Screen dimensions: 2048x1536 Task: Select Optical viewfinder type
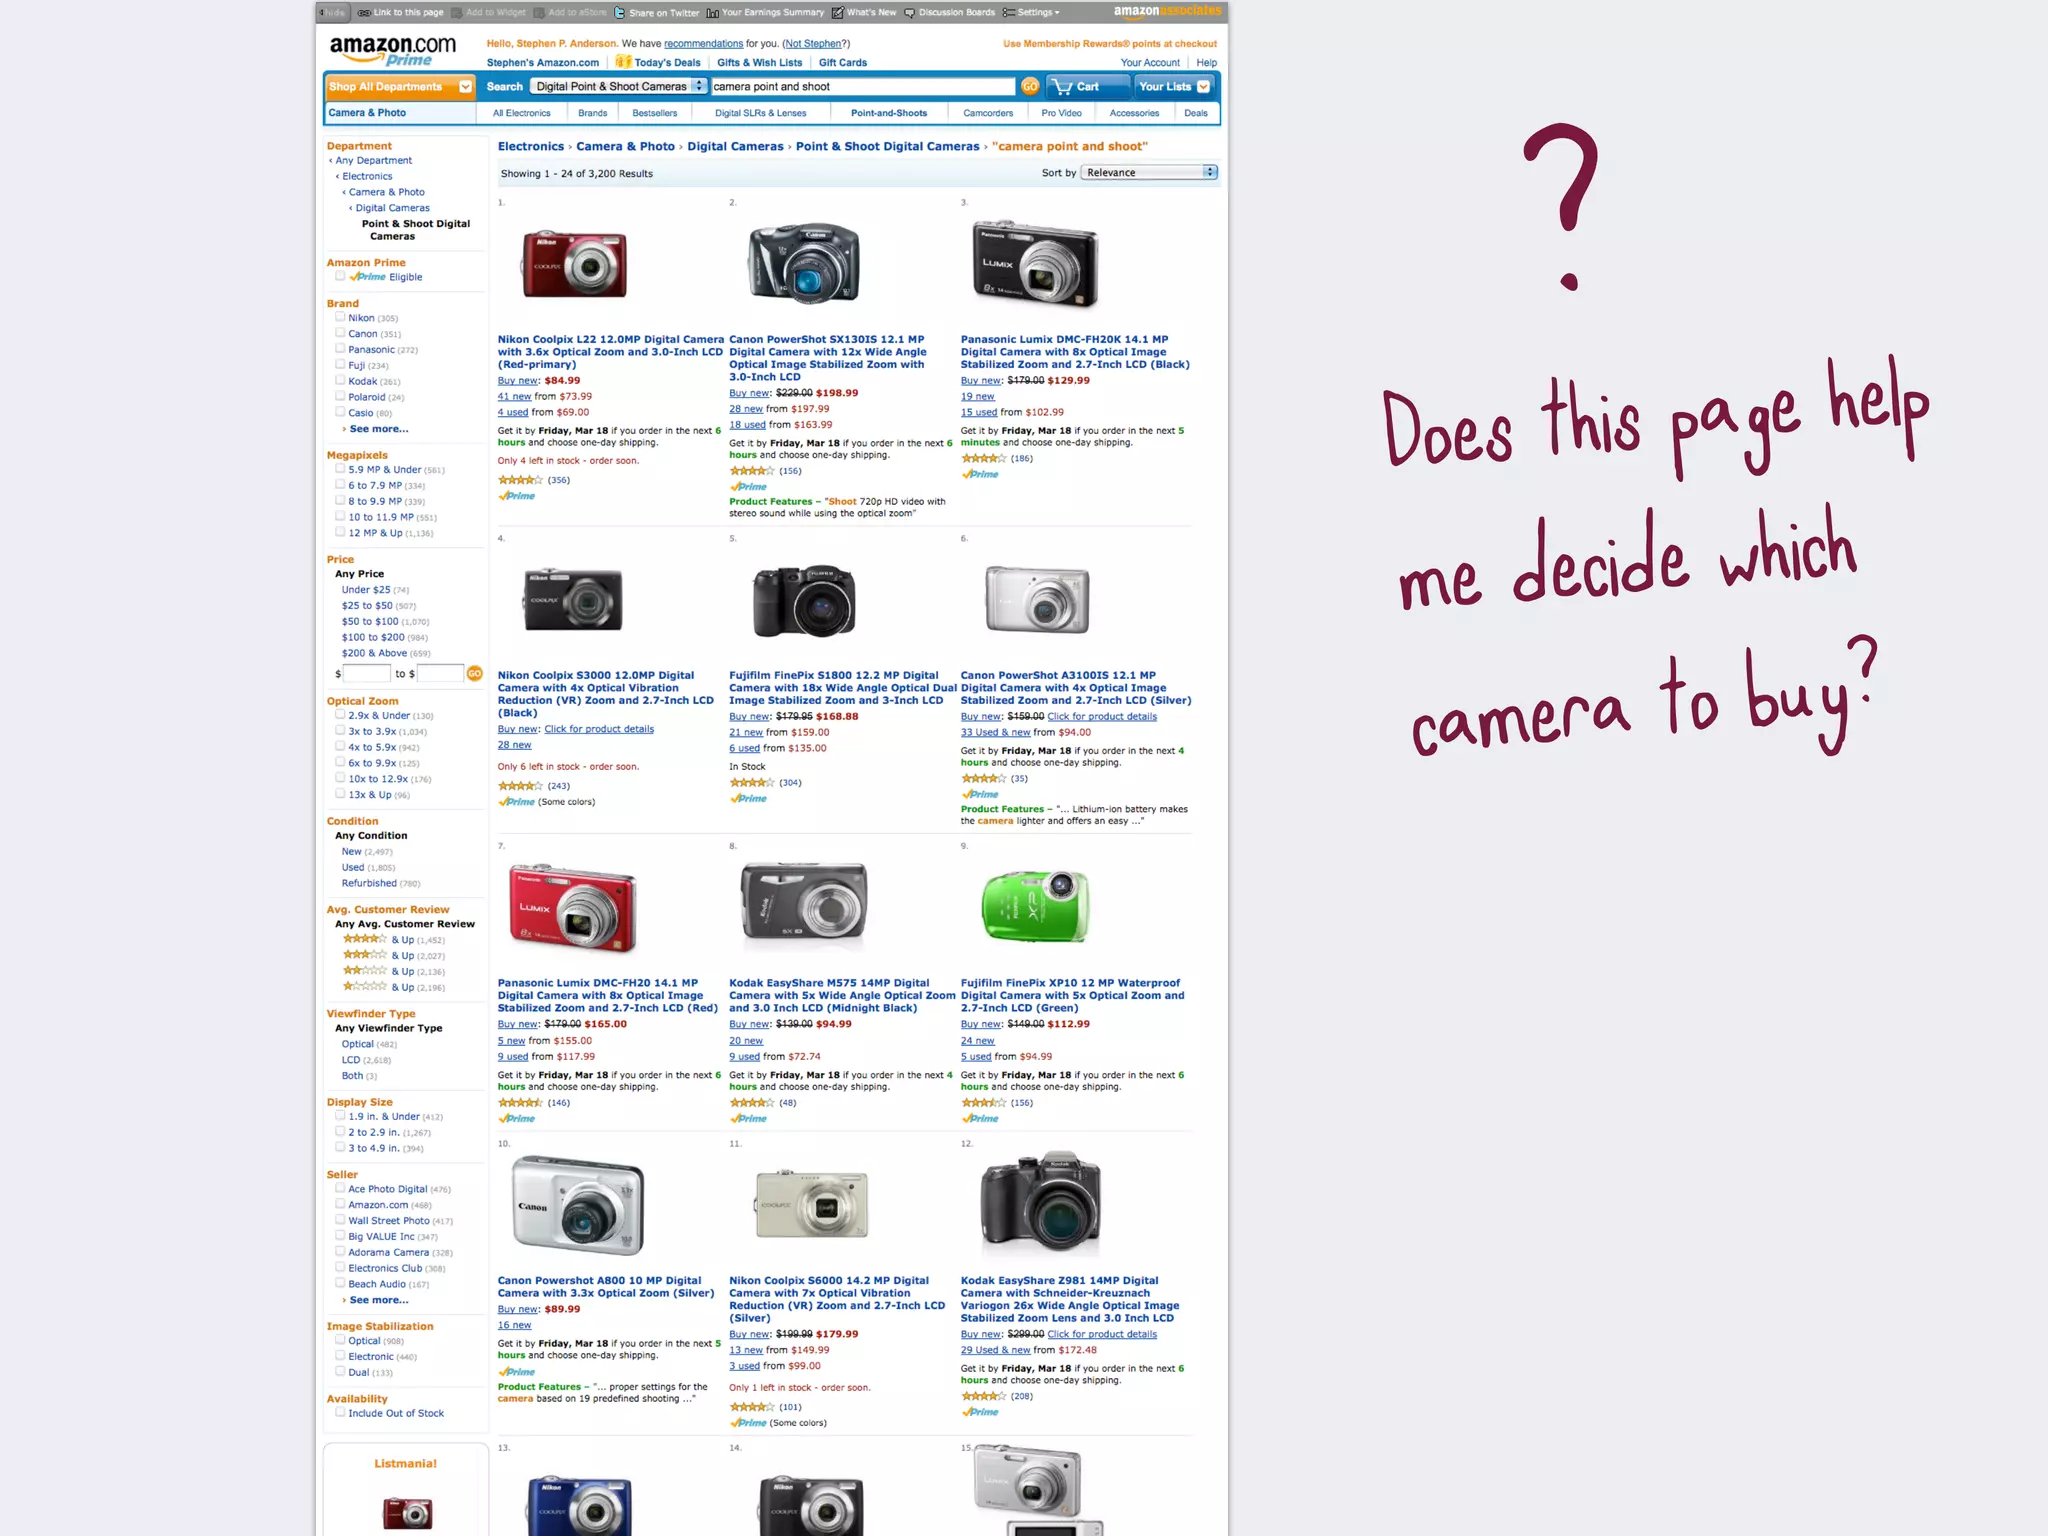[358, 1044]
